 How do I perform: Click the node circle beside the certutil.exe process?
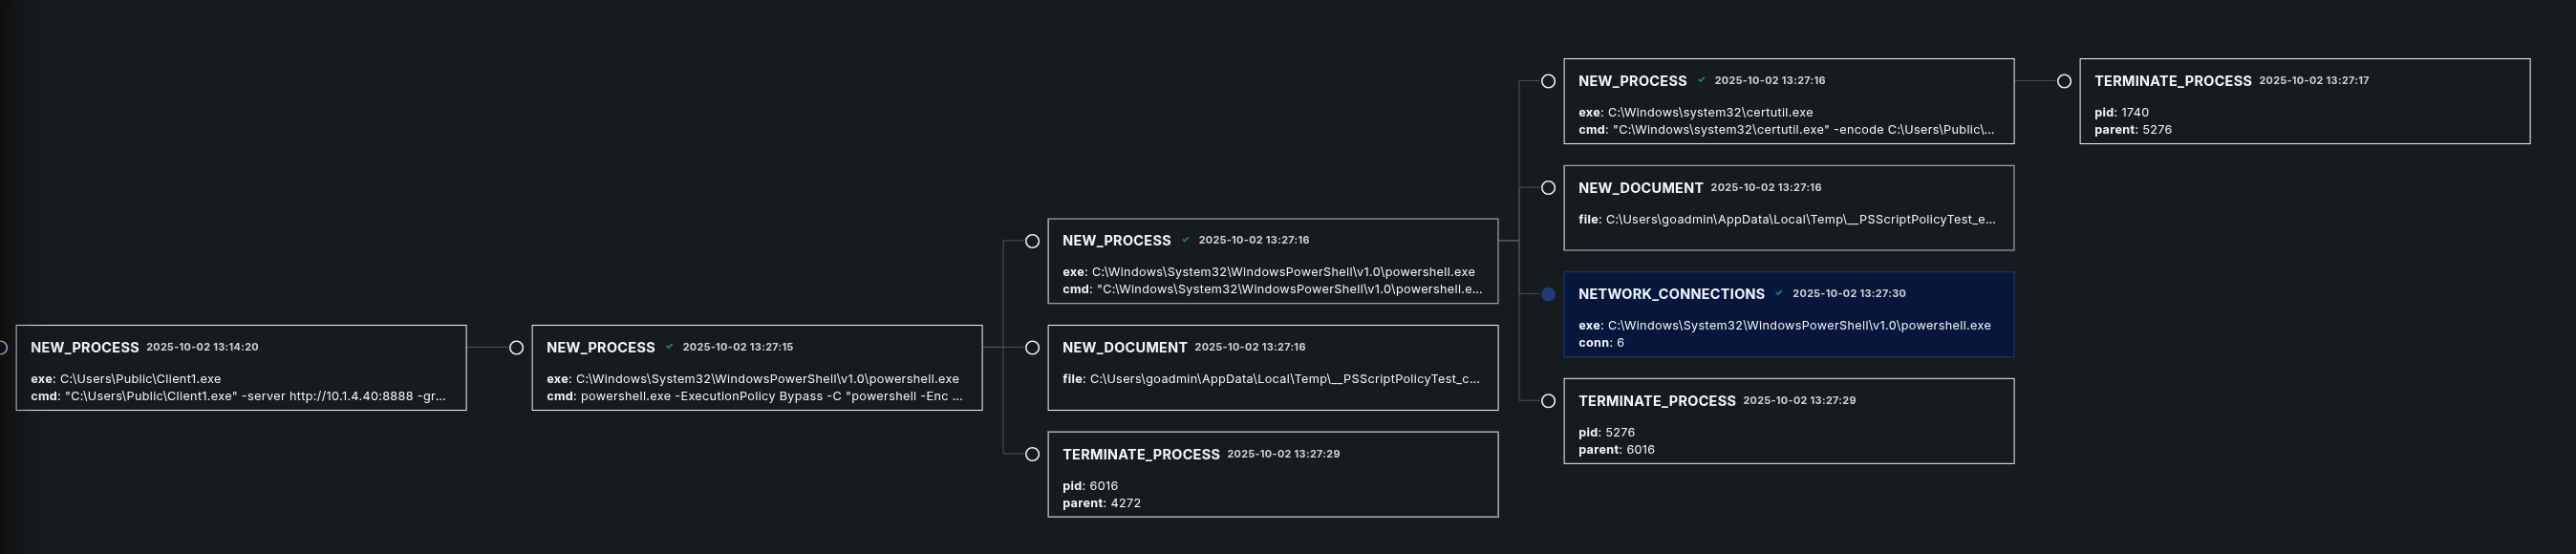1548,81
